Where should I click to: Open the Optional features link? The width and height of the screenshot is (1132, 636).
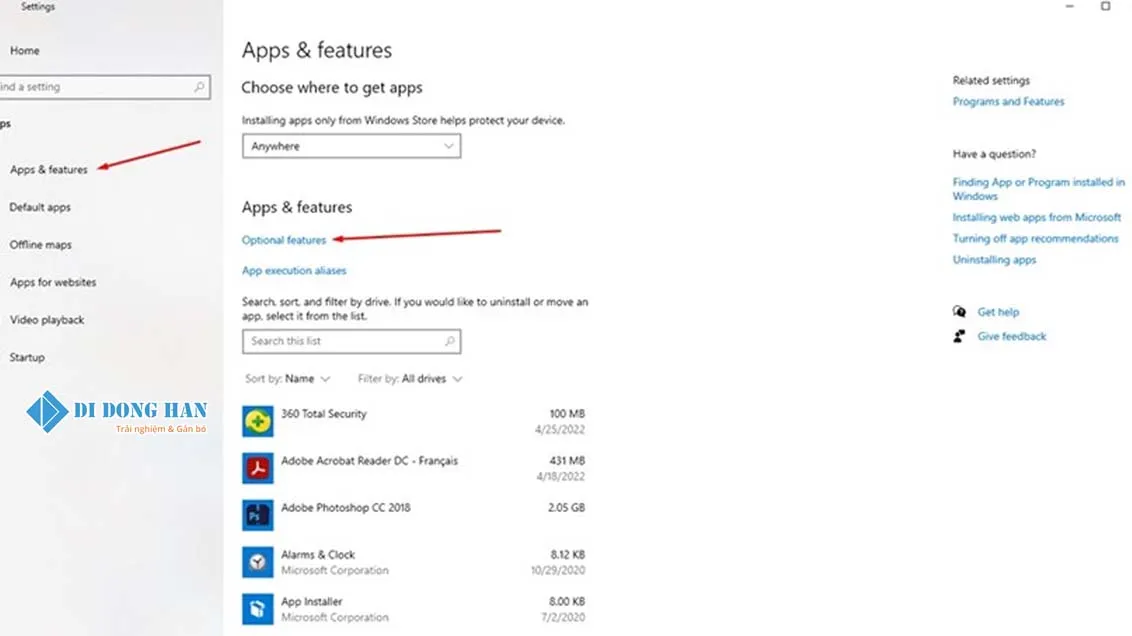coord(284,240)
